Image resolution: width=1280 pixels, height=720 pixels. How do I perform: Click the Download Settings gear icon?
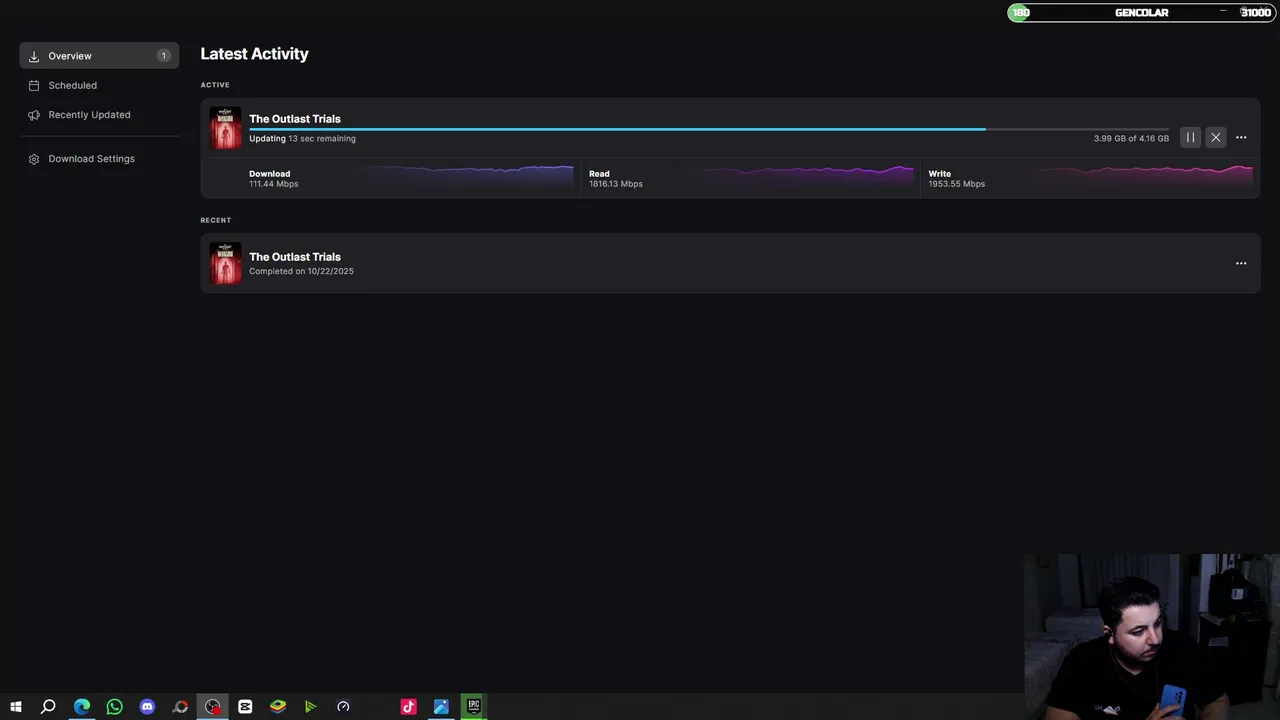(x=34, y=159)
